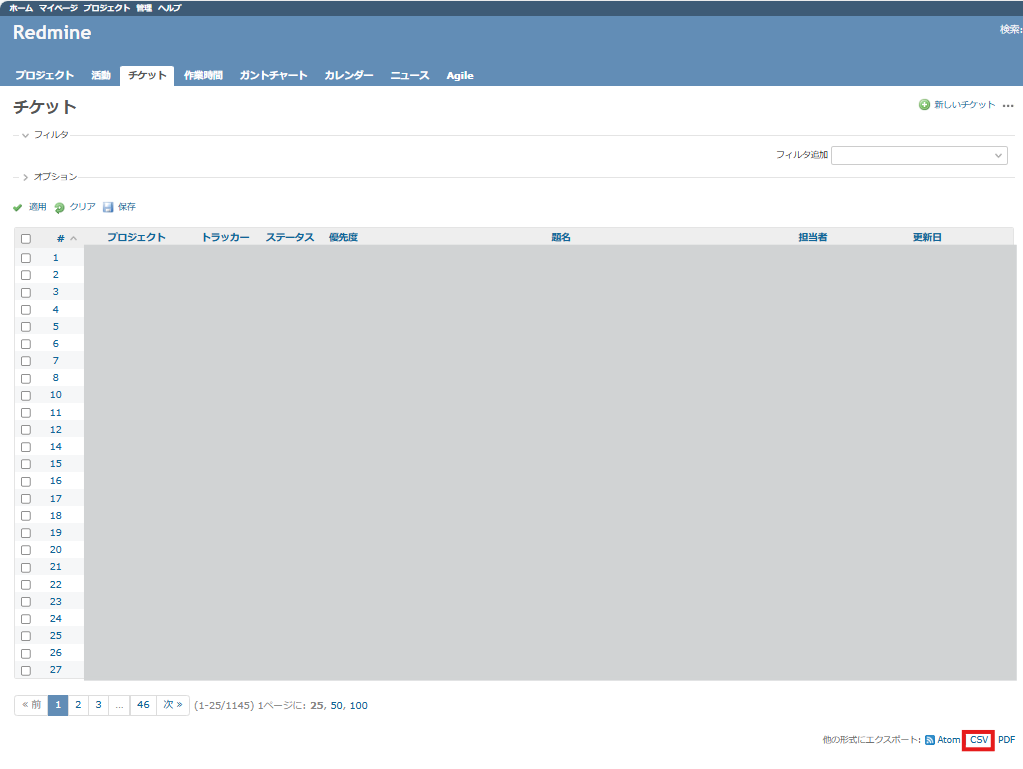Show 100 issues per page
Image resolution: width=1023 pixels, height=769 pixels.
357,705
